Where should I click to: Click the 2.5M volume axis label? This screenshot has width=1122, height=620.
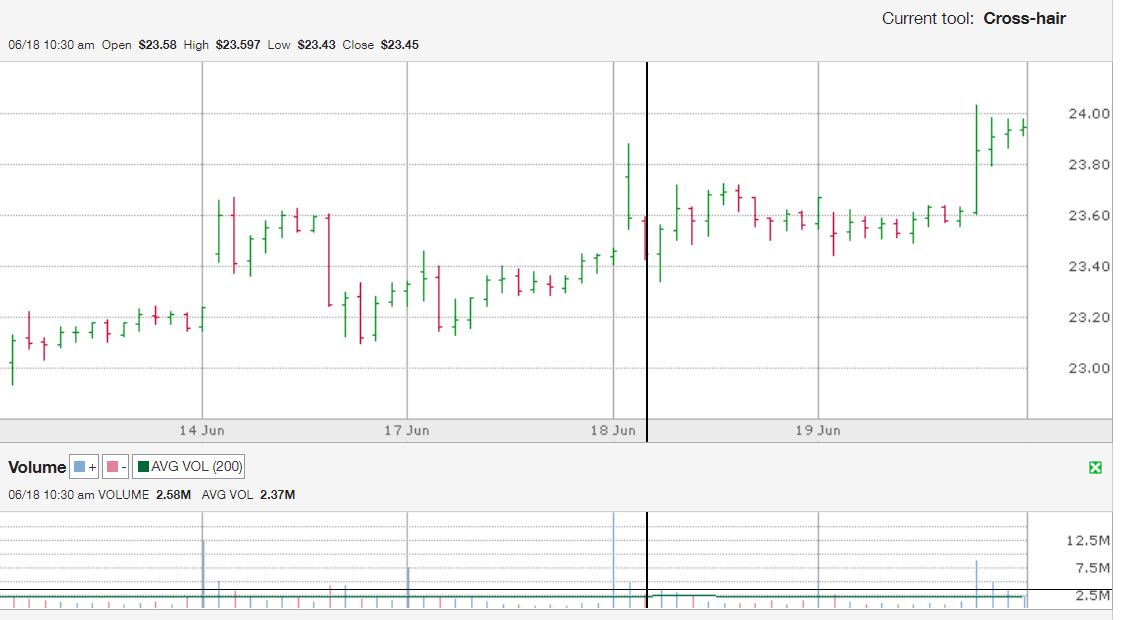click(x=1092, y=595)
